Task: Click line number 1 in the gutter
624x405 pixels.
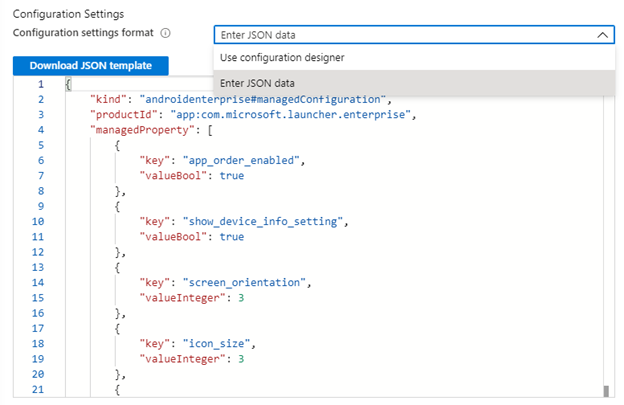Action: pos(41,85)
